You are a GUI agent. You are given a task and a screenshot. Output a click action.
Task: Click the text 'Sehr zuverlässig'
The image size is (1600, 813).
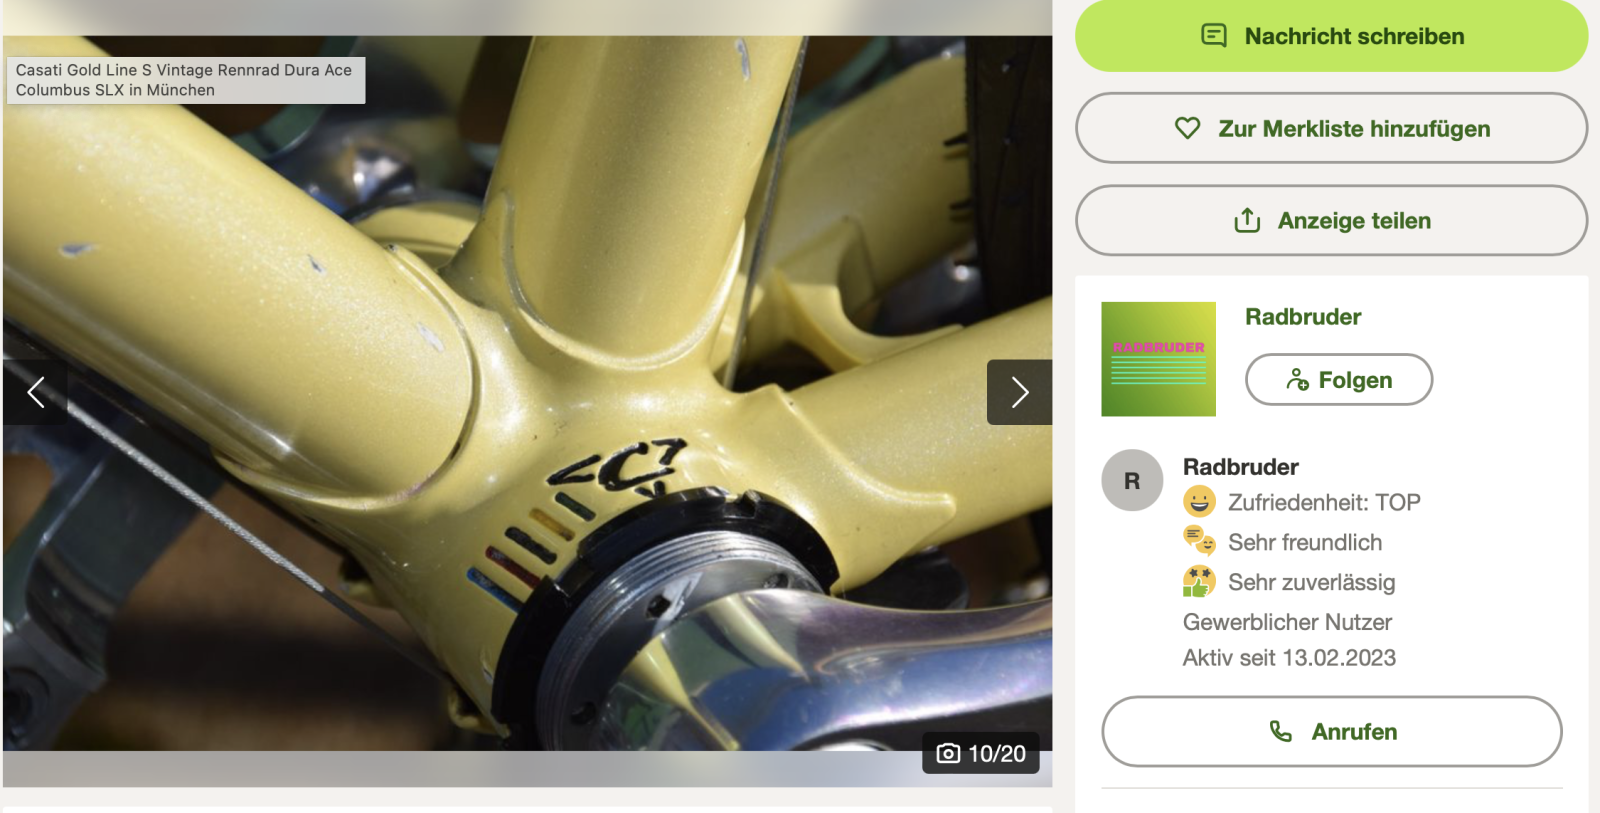point(1311,582)
